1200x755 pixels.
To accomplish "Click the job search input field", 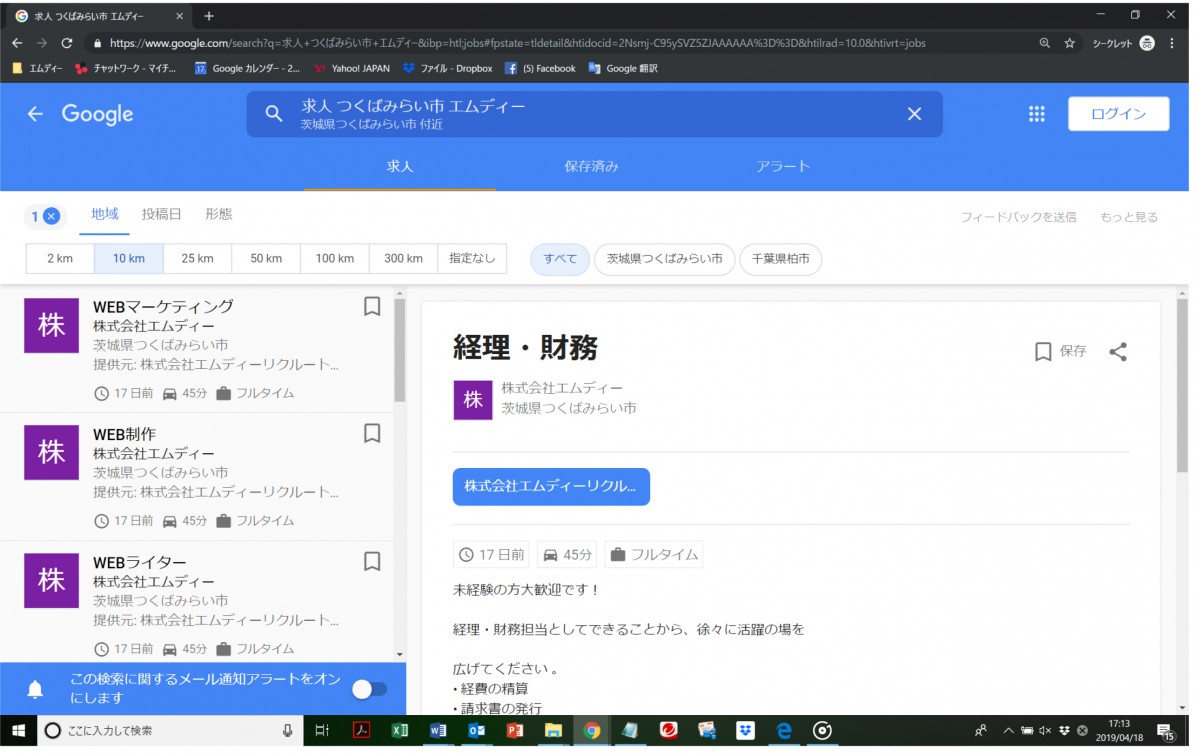I will 595,114.
